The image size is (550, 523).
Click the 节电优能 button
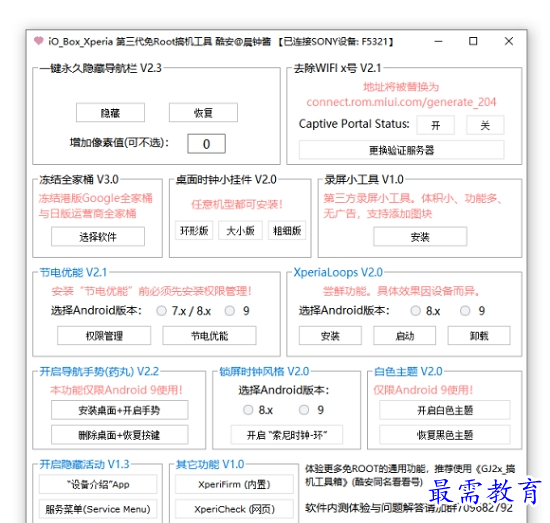point(209,336)
